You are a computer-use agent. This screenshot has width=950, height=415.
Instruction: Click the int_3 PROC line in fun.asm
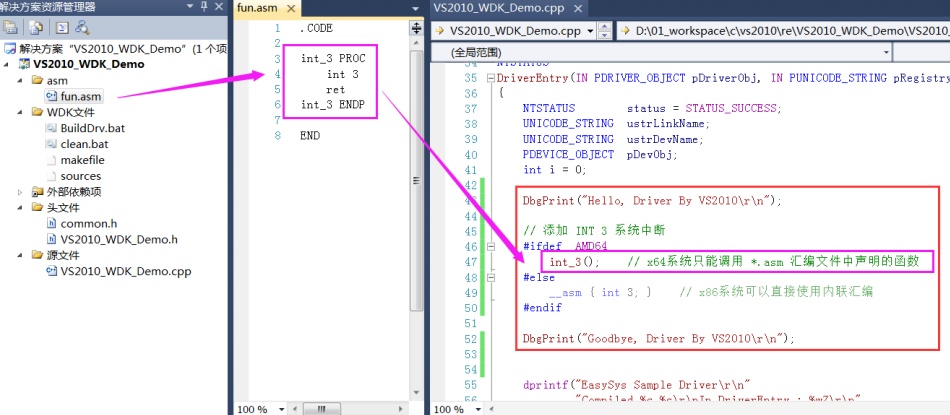click(333, 59)
